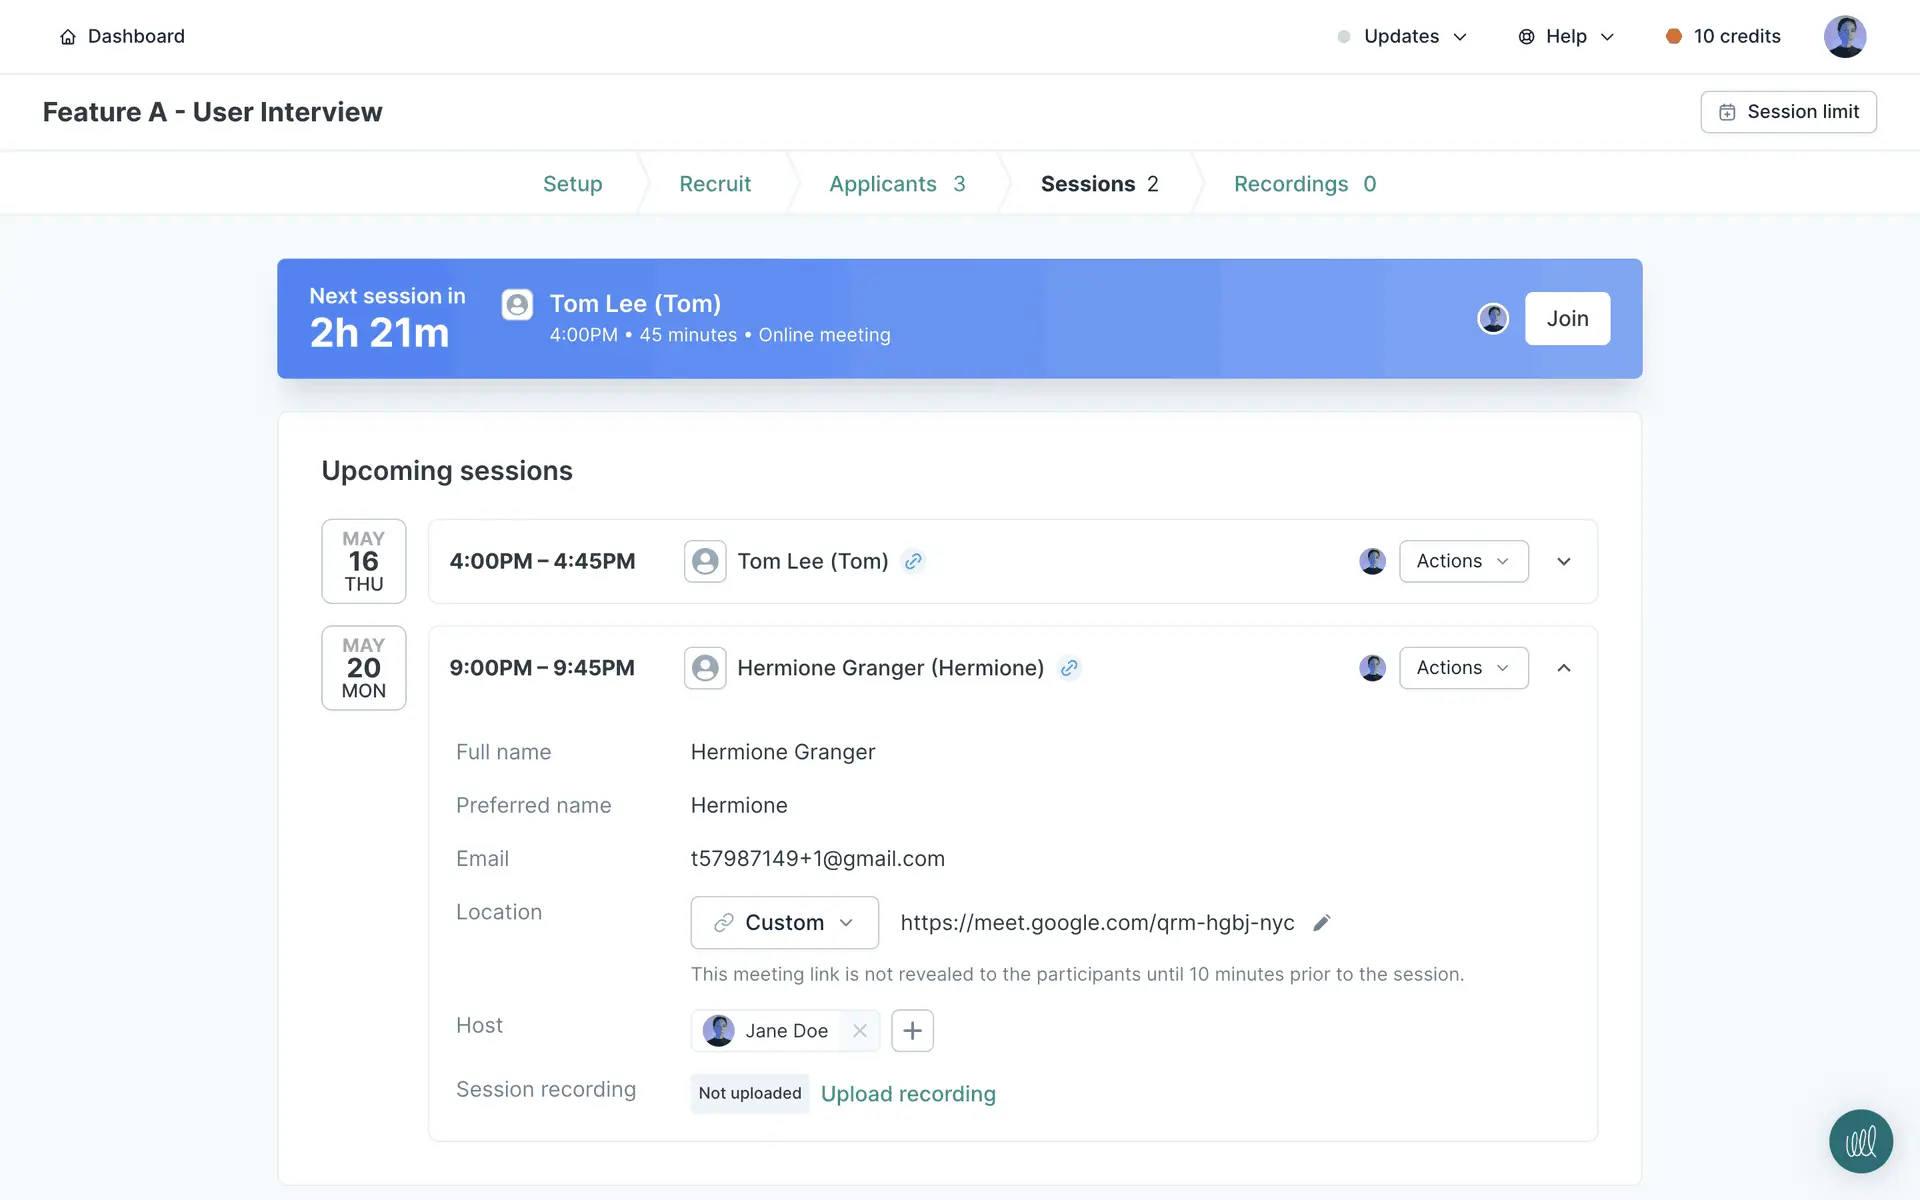Join the next session with Tom Lee
This screenshot has width=1920, height=1200.
point(1567,319)
